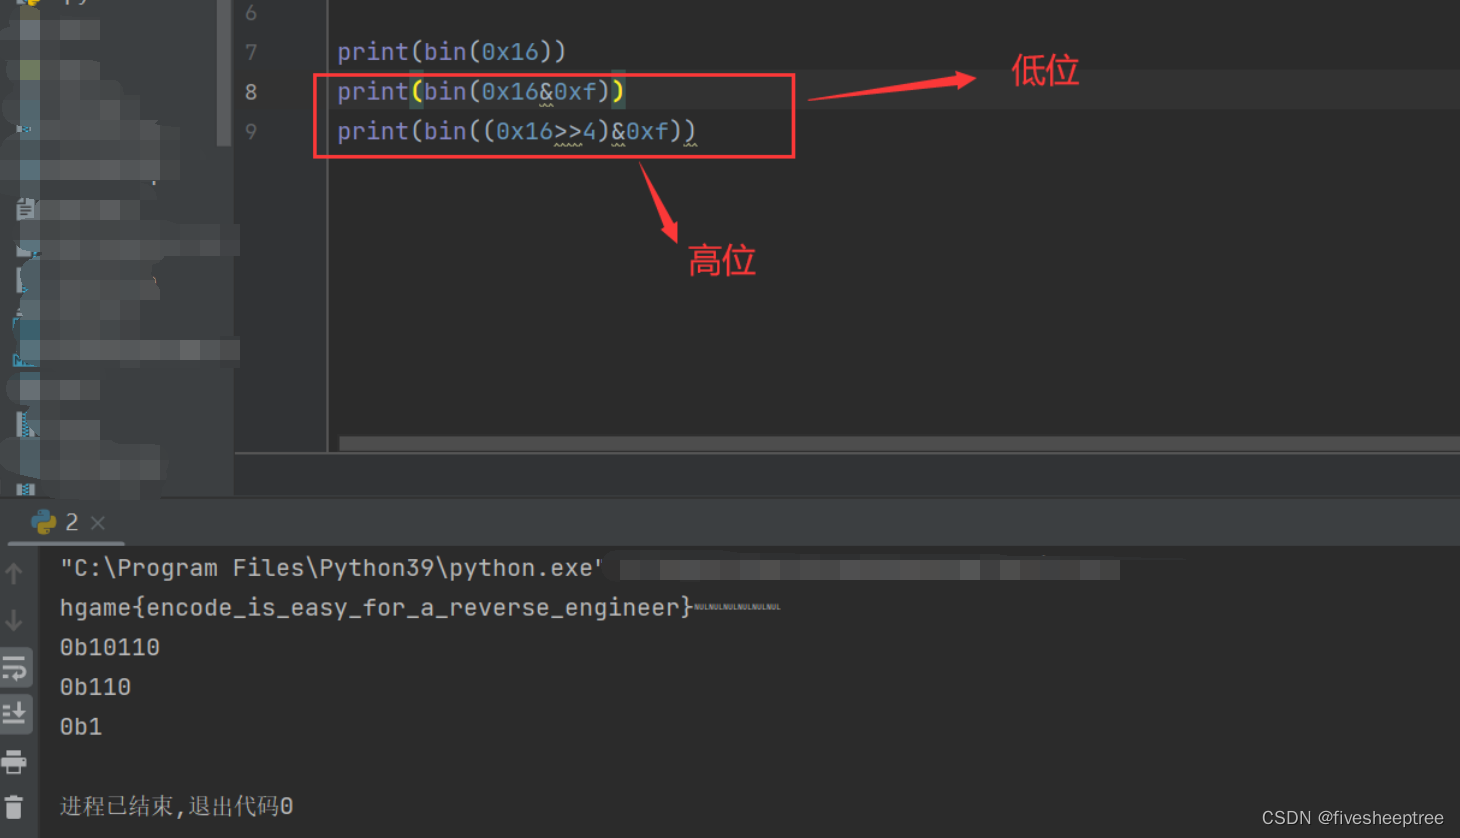The width and height of the screenshot is (1460, 838).
Task: Clear console output with the trash icon
Action: [16, 806]
